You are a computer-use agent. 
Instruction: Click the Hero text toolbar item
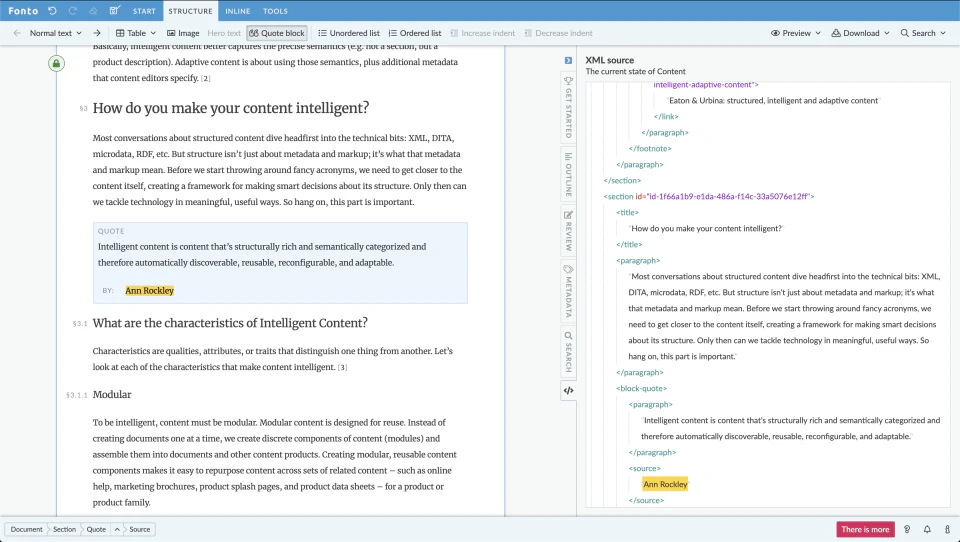coord(224,33)
